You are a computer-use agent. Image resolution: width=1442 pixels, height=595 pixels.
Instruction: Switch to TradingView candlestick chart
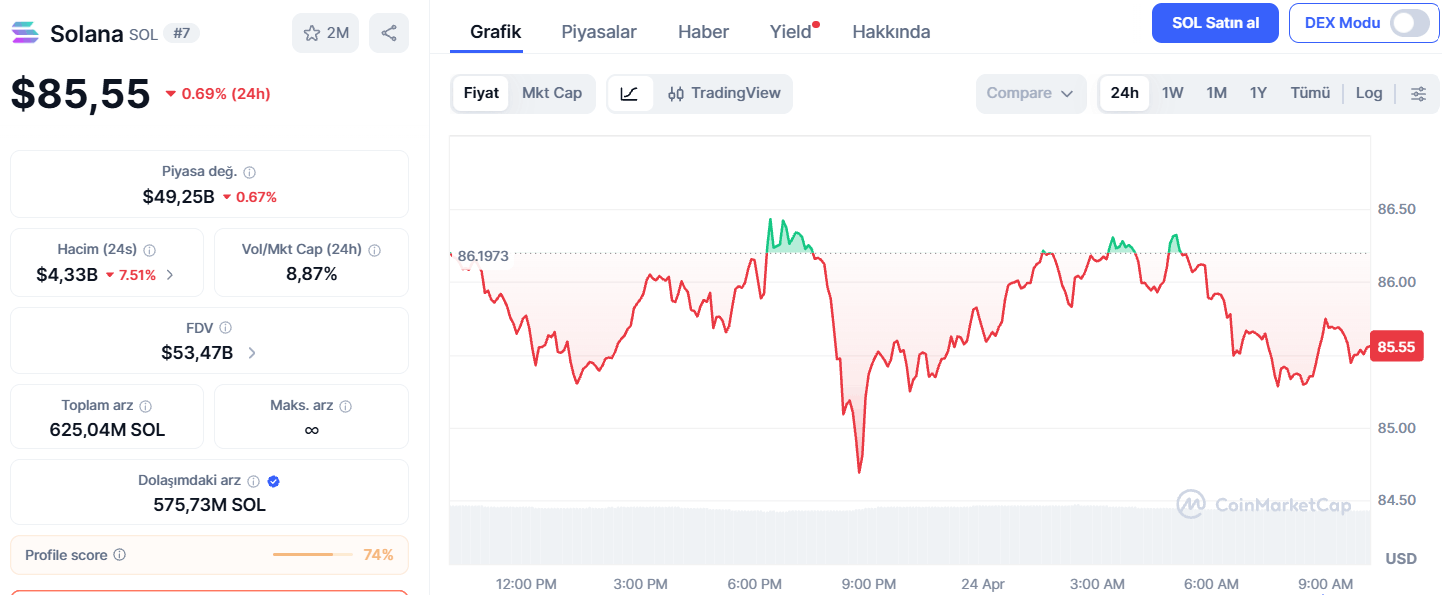724,93
